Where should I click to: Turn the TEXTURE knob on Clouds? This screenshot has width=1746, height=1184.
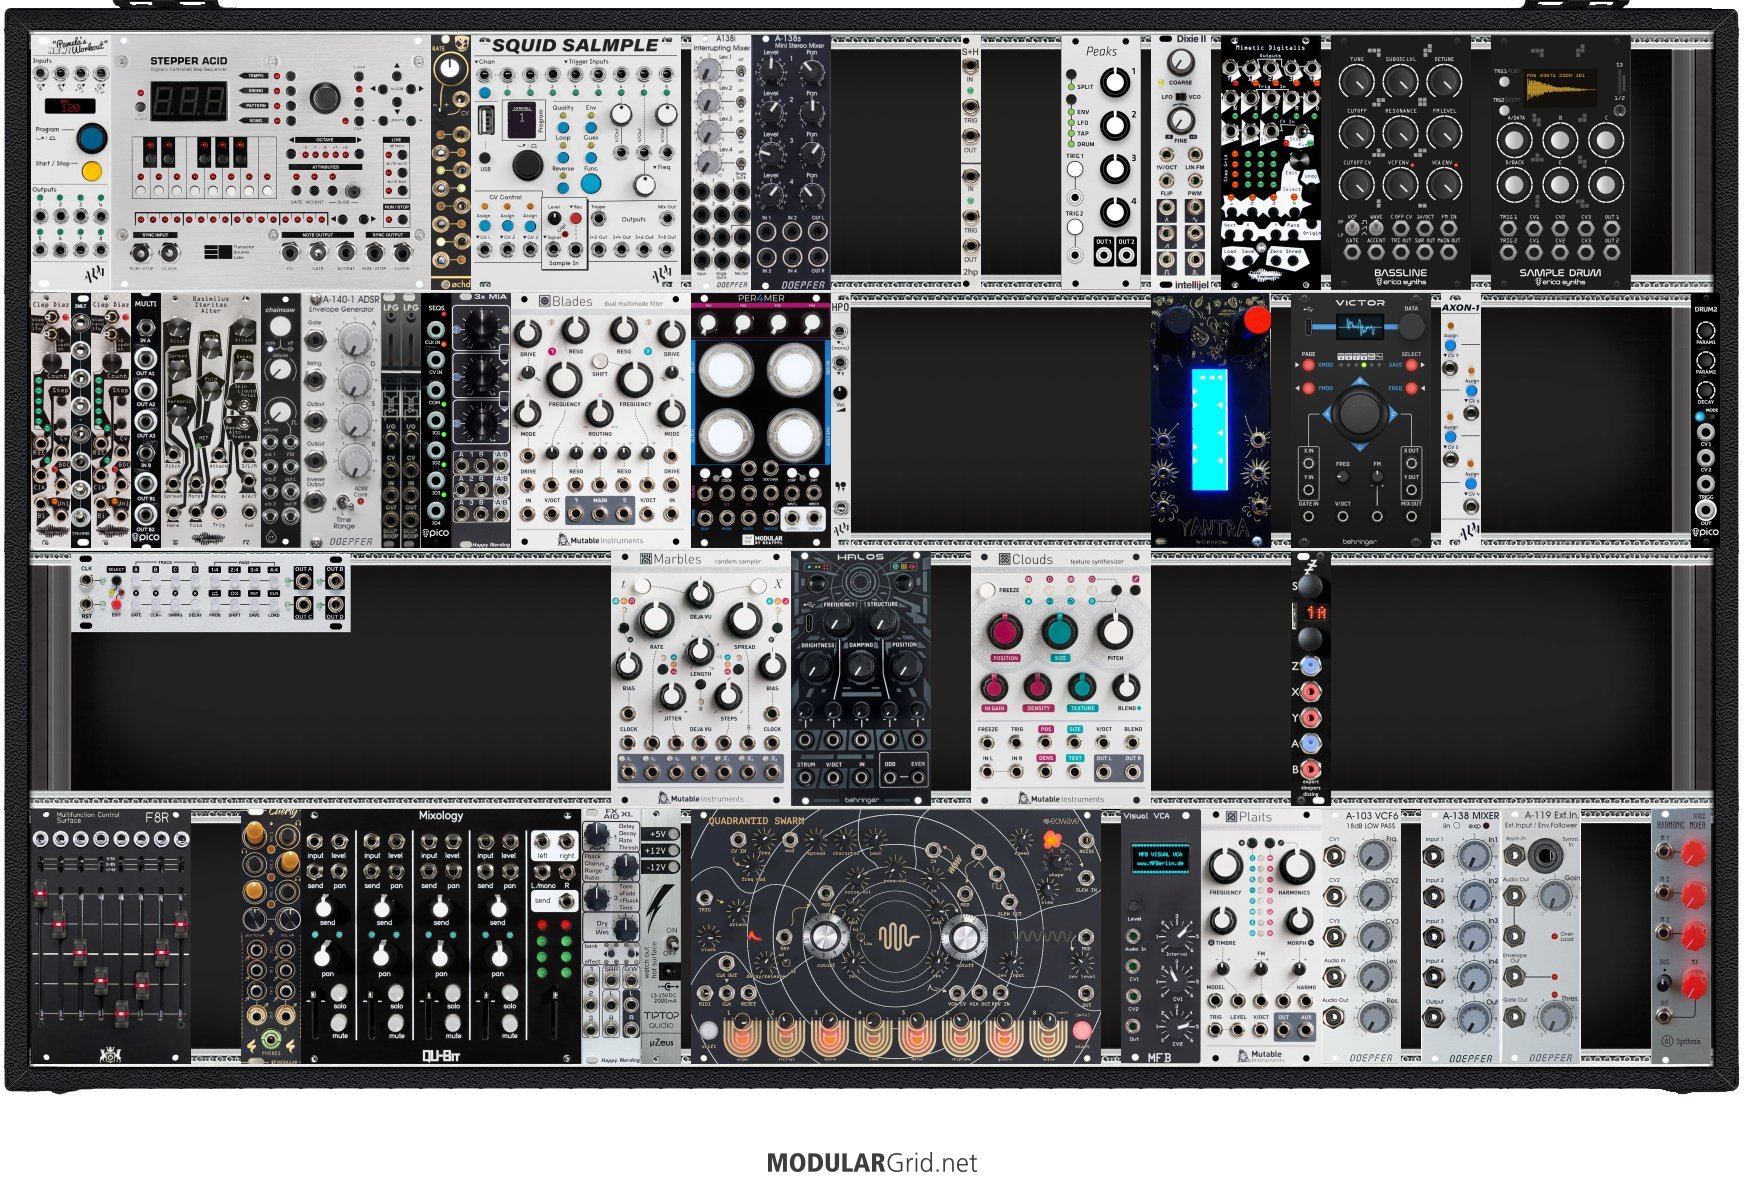tap(1082, 687)
